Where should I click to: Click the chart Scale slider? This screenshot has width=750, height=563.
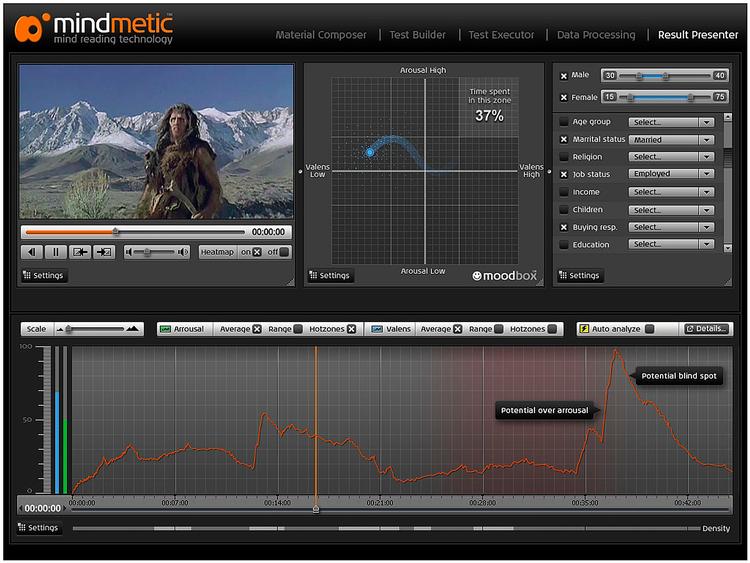pos(98,329)
